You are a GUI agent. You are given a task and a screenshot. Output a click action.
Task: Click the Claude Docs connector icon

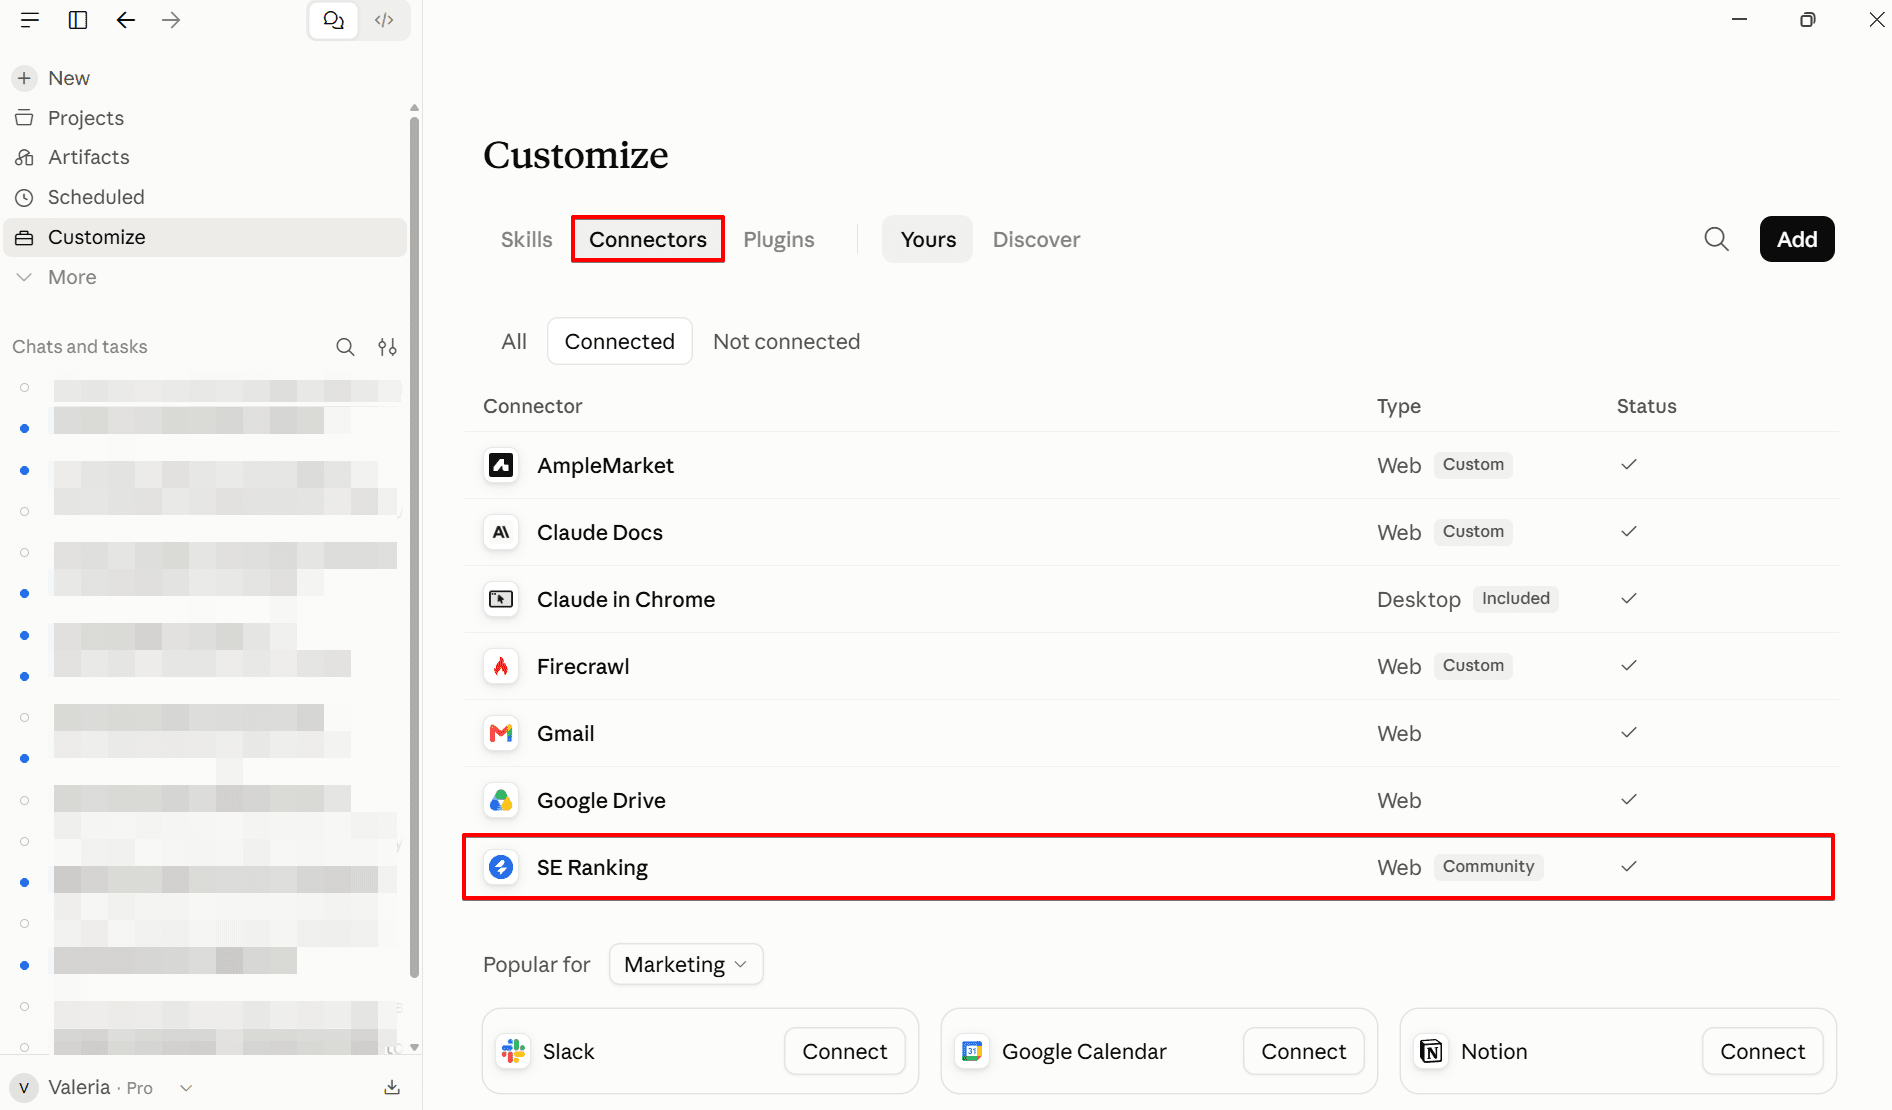pos(501,532)
